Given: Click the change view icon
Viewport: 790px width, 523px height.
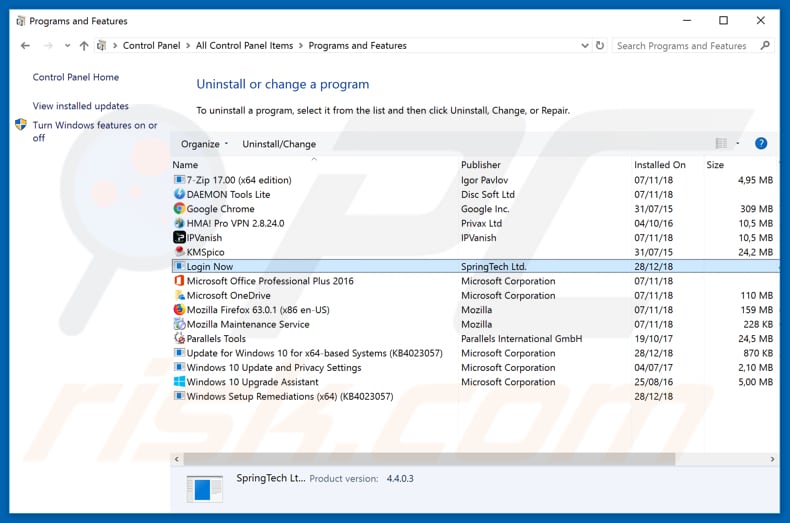Looking at the screenshot, I should coord(721,144).
